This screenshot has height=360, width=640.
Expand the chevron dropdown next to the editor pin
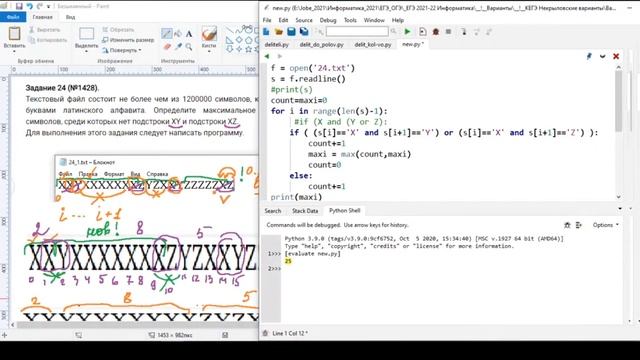coord(602,56)
